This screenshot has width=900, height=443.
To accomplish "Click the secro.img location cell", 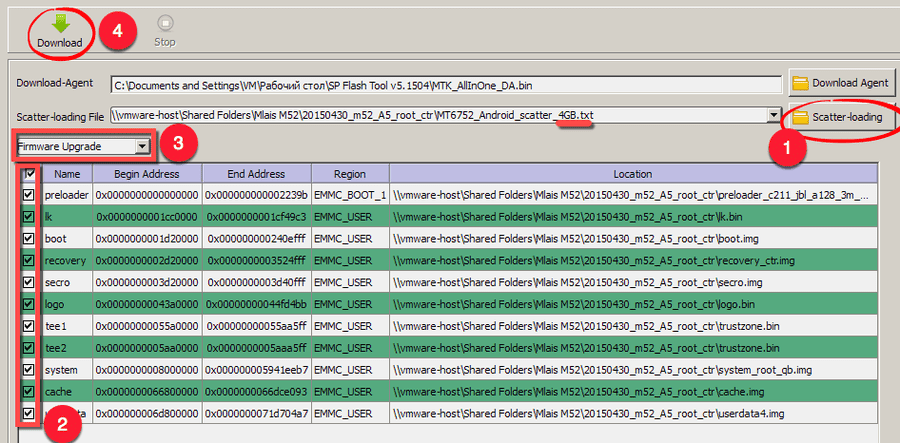I will pos(633,282).
